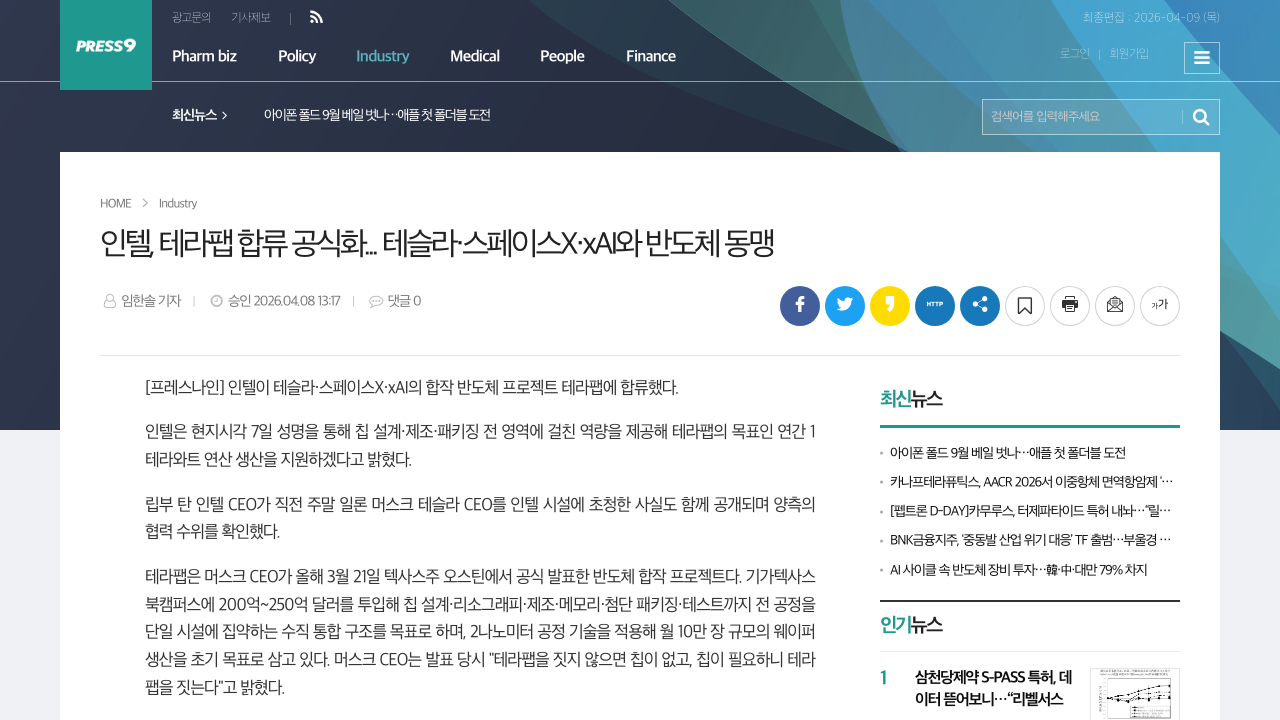
Task: Click the 기사제보 link
Action: click(251, 17)
